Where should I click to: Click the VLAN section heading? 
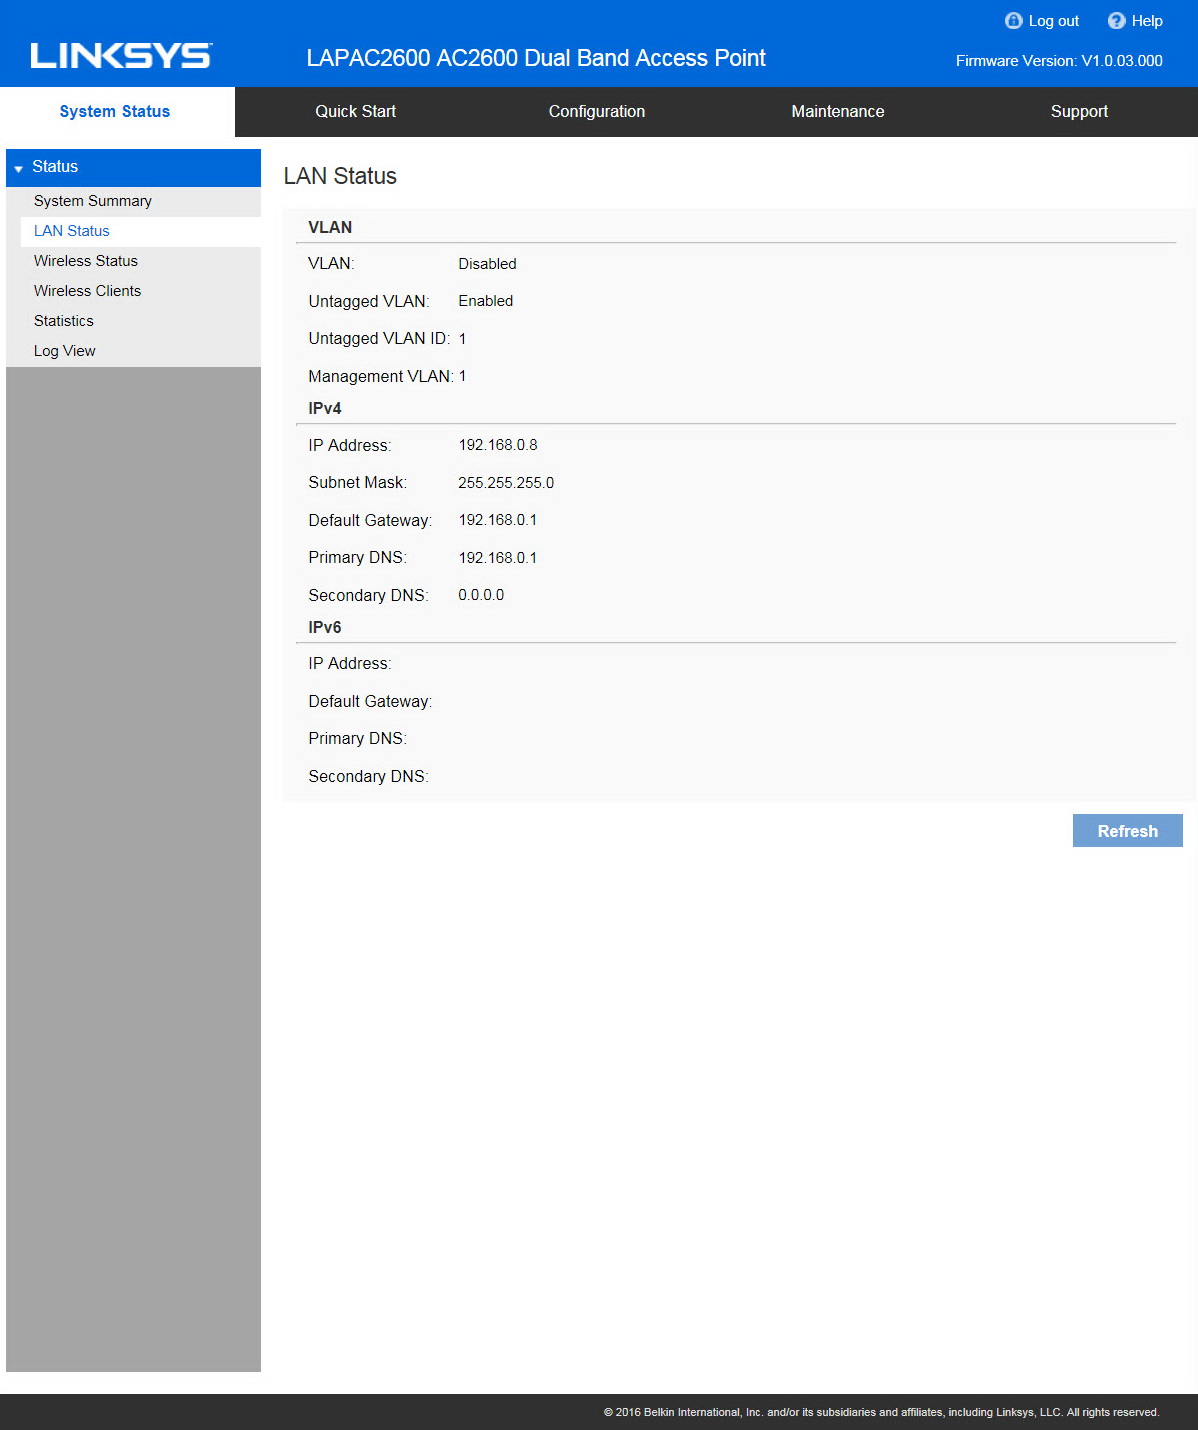330,227
